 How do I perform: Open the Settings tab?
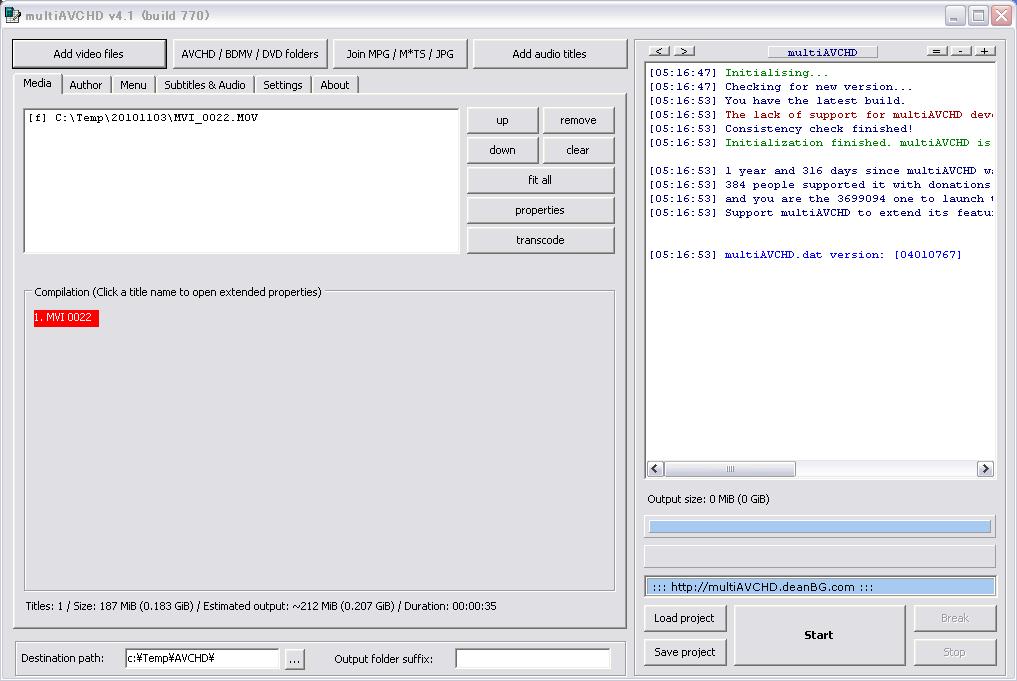coord(283,85)
